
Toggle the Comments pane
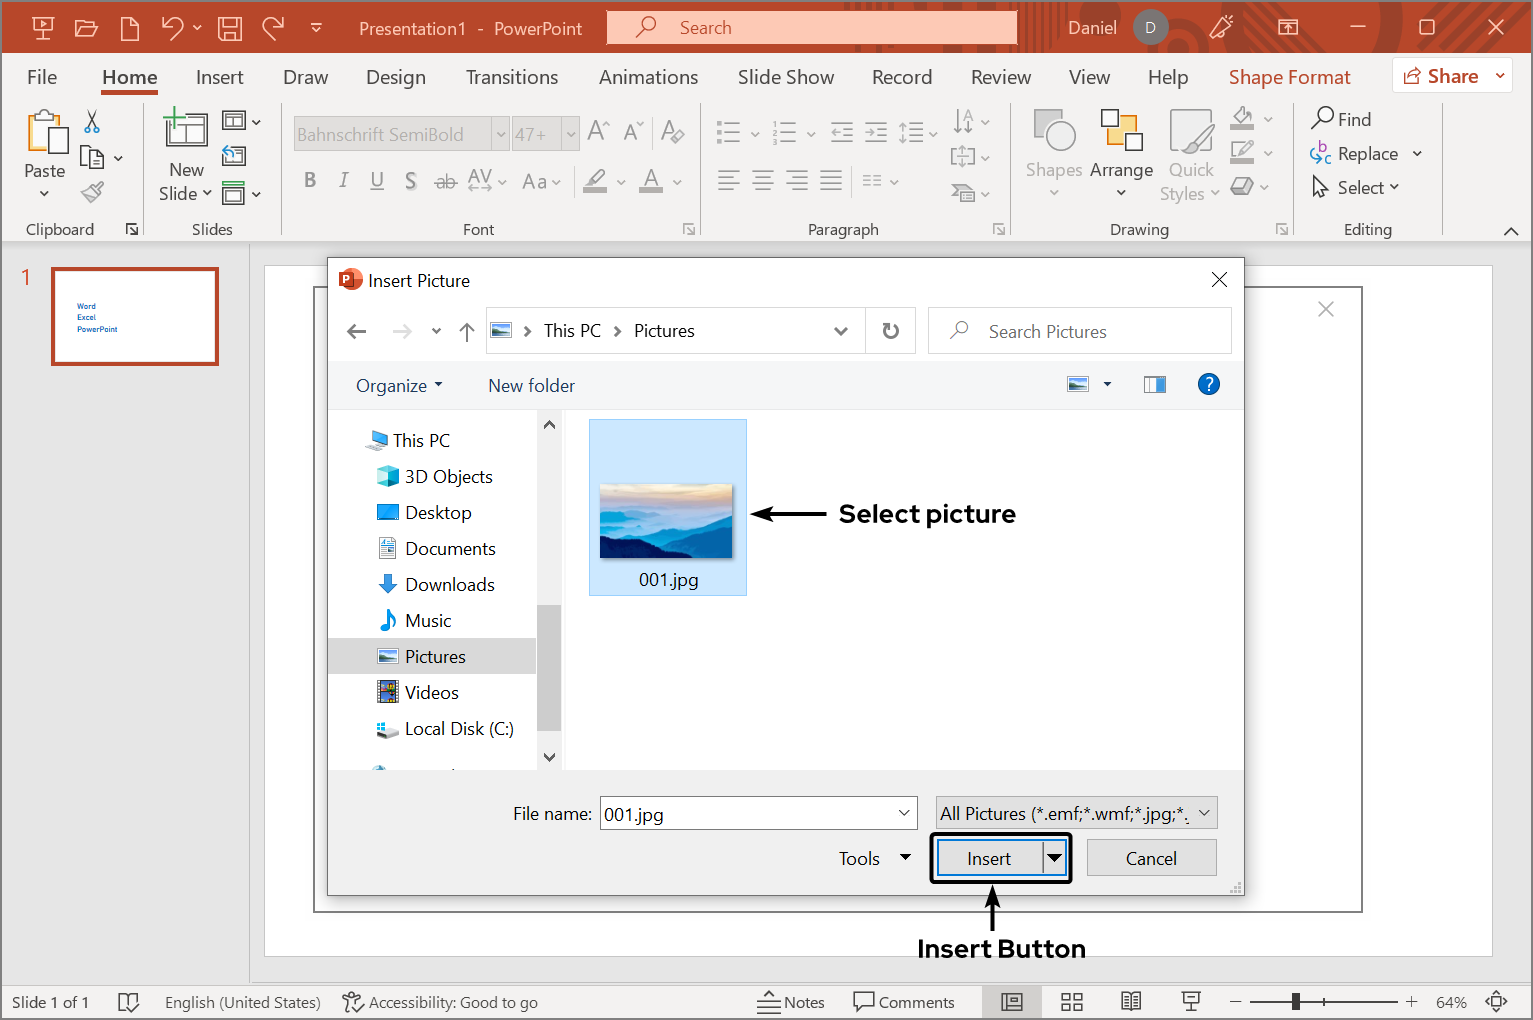pyautogui.click(x=904, y=1002)
